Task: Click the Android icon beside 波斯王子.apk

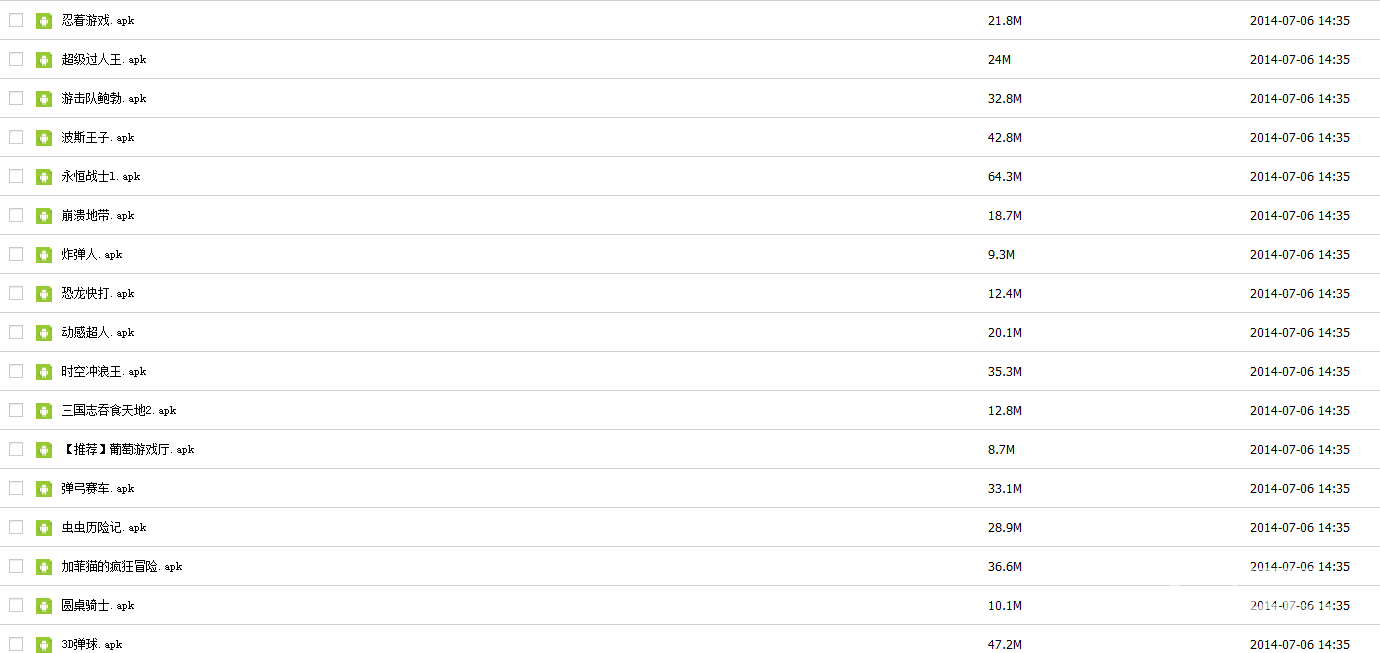Action: (x=44, y=138)
